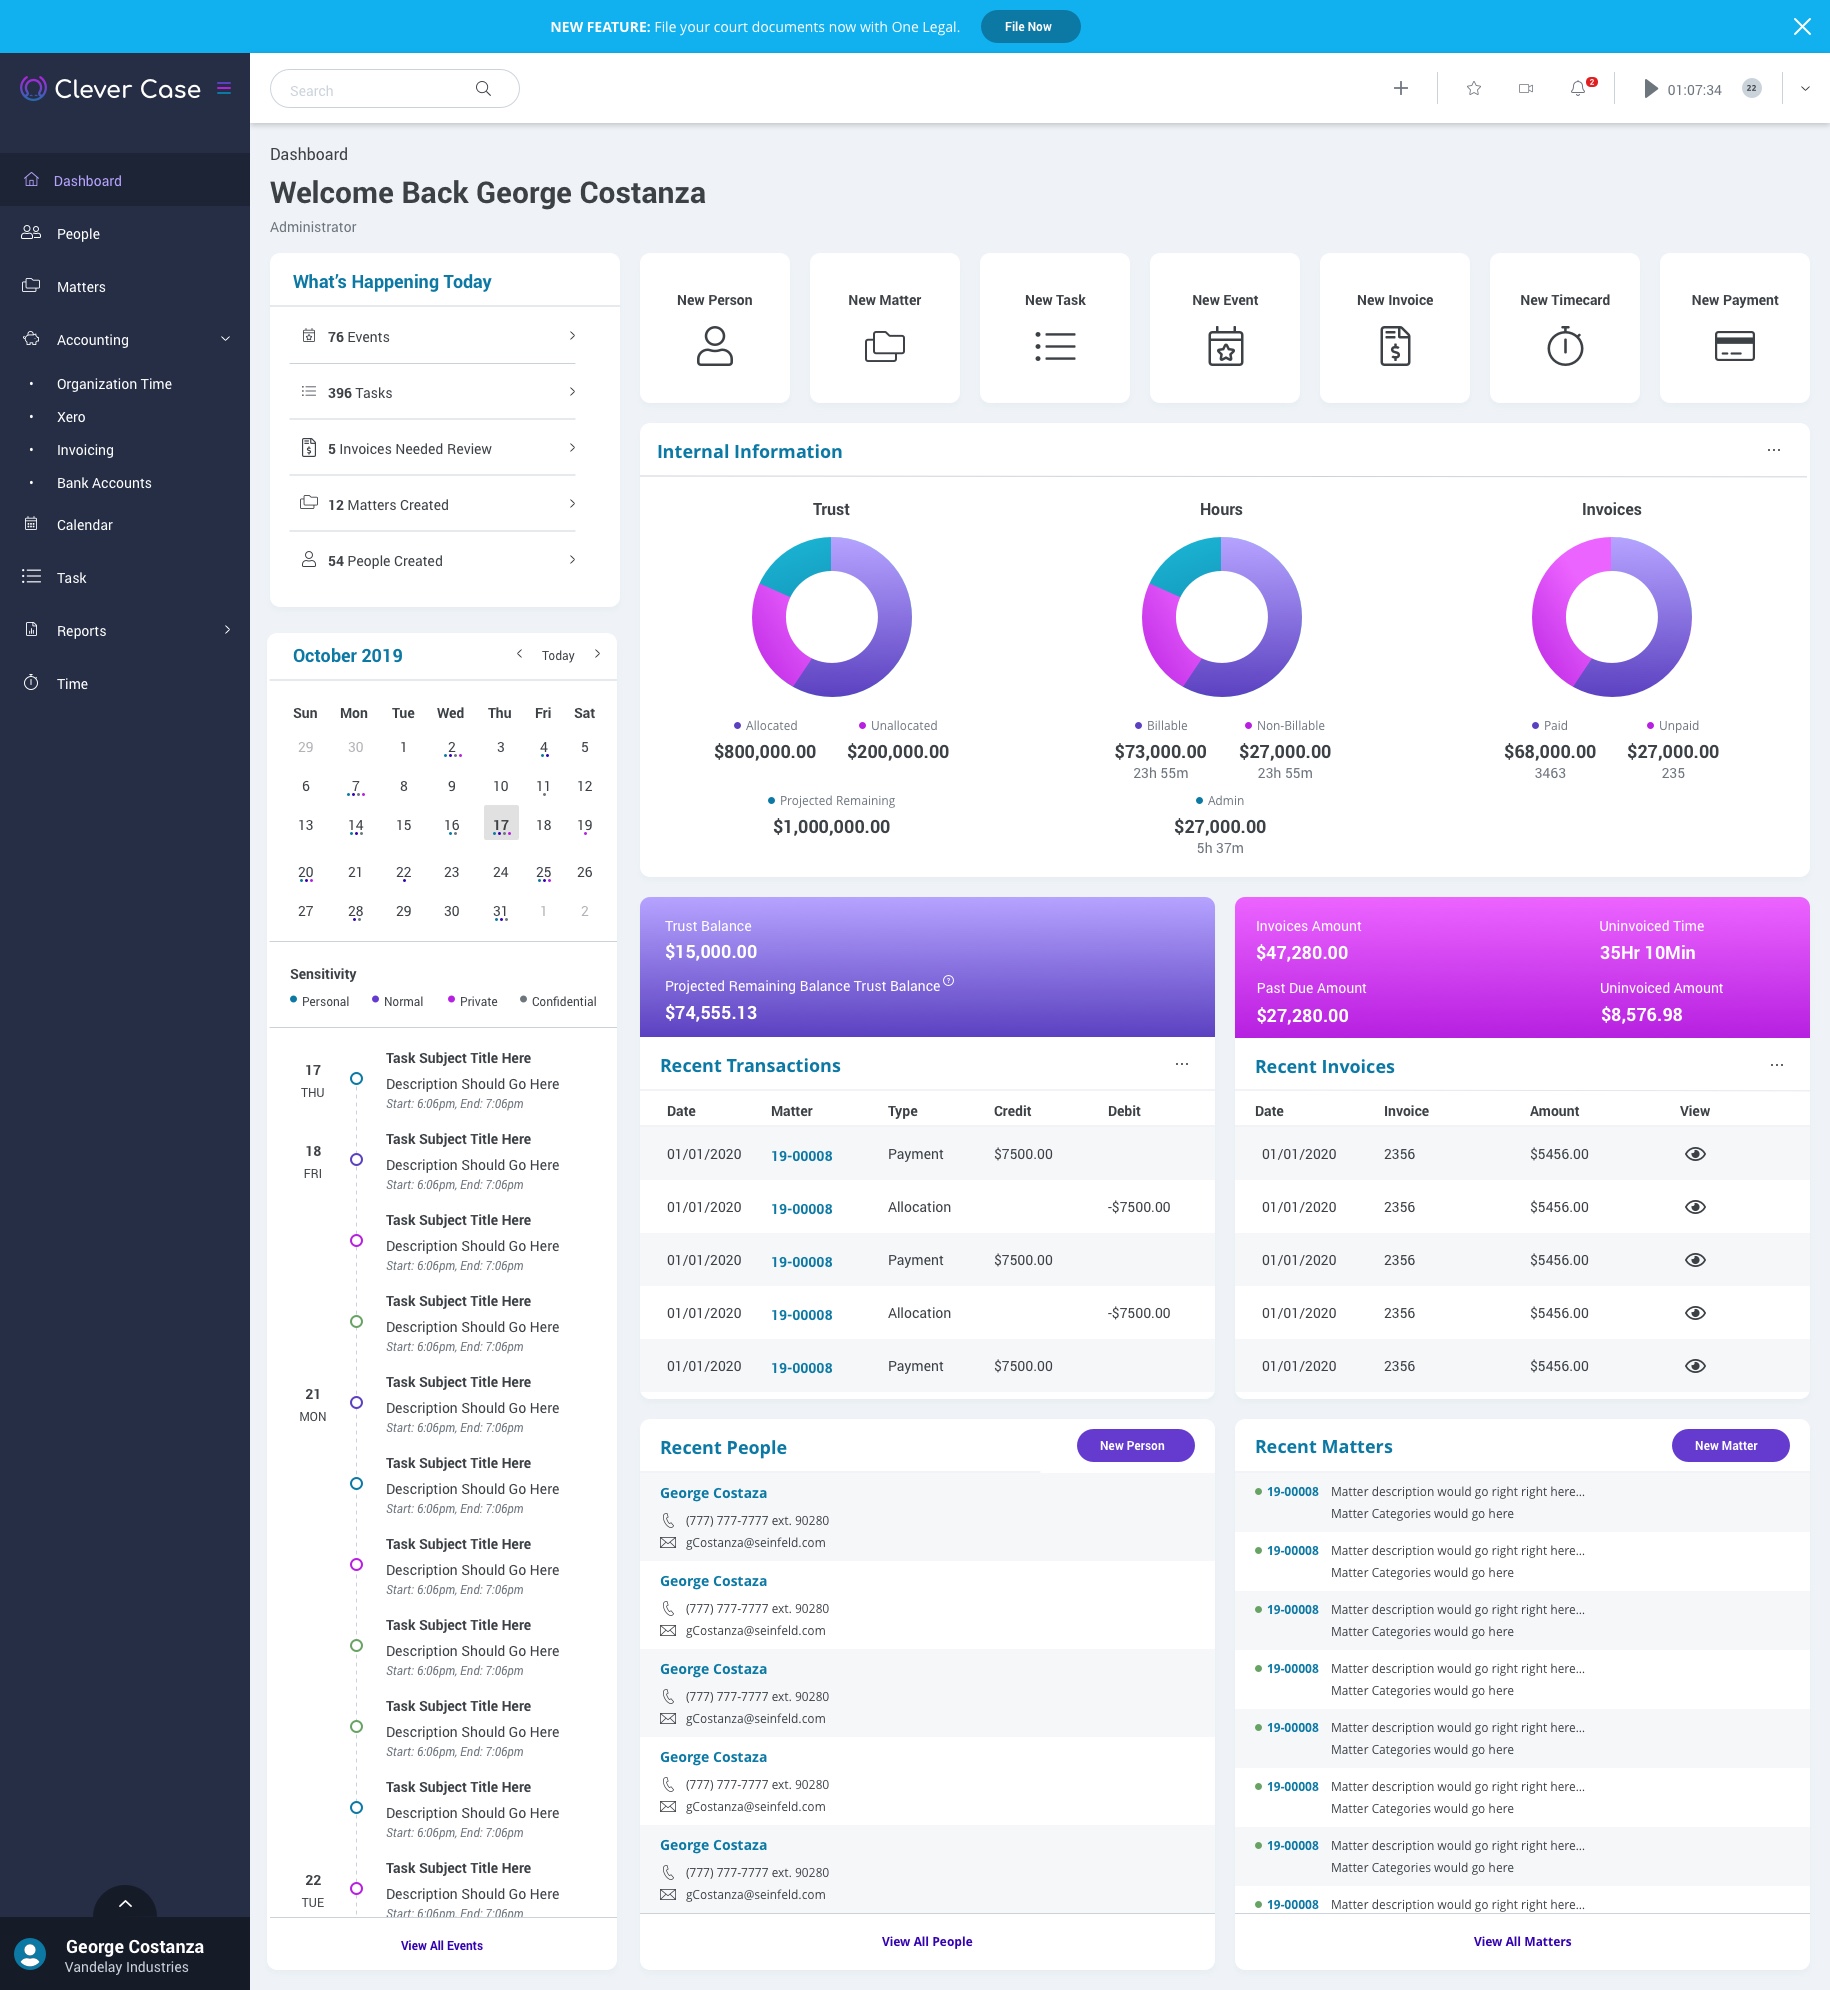Click the New Payment card icon
1830x1990 pixels.
[1734, 346]
